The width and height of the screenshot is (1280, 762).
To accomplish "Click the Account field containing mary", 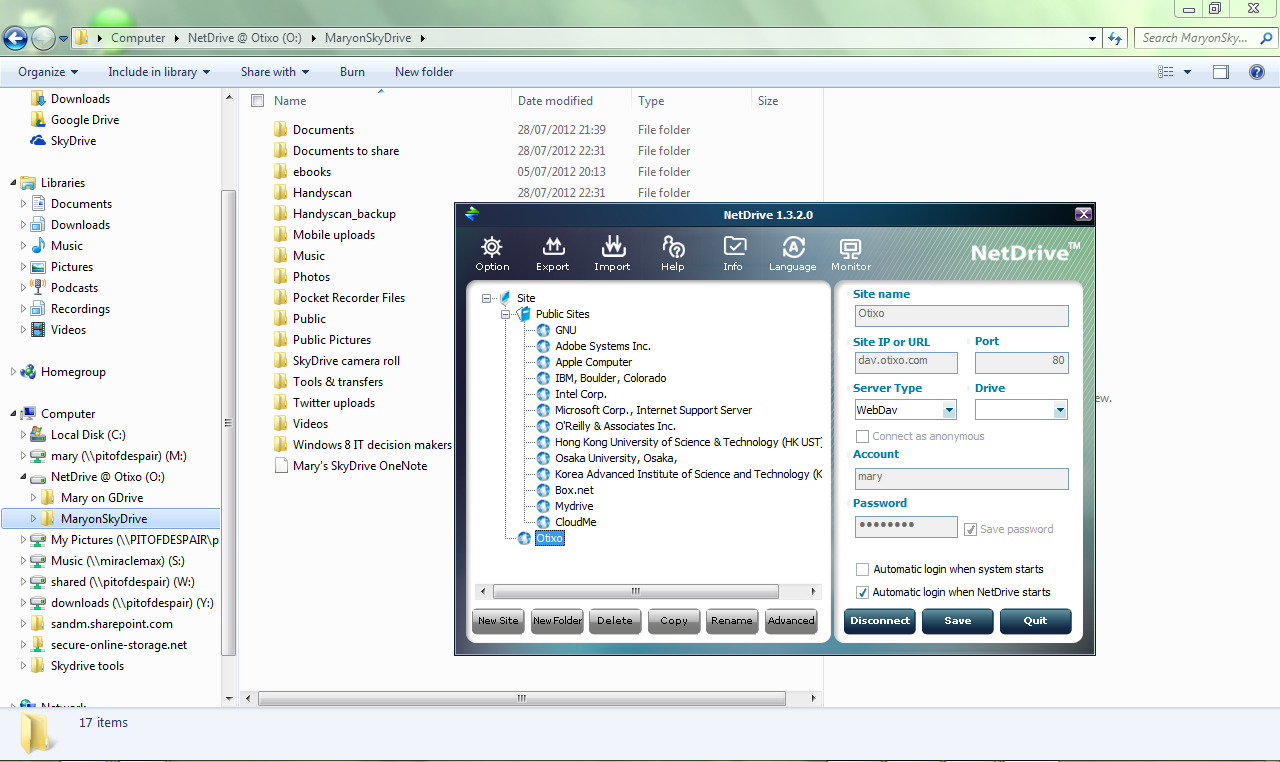I will (961, 478).
